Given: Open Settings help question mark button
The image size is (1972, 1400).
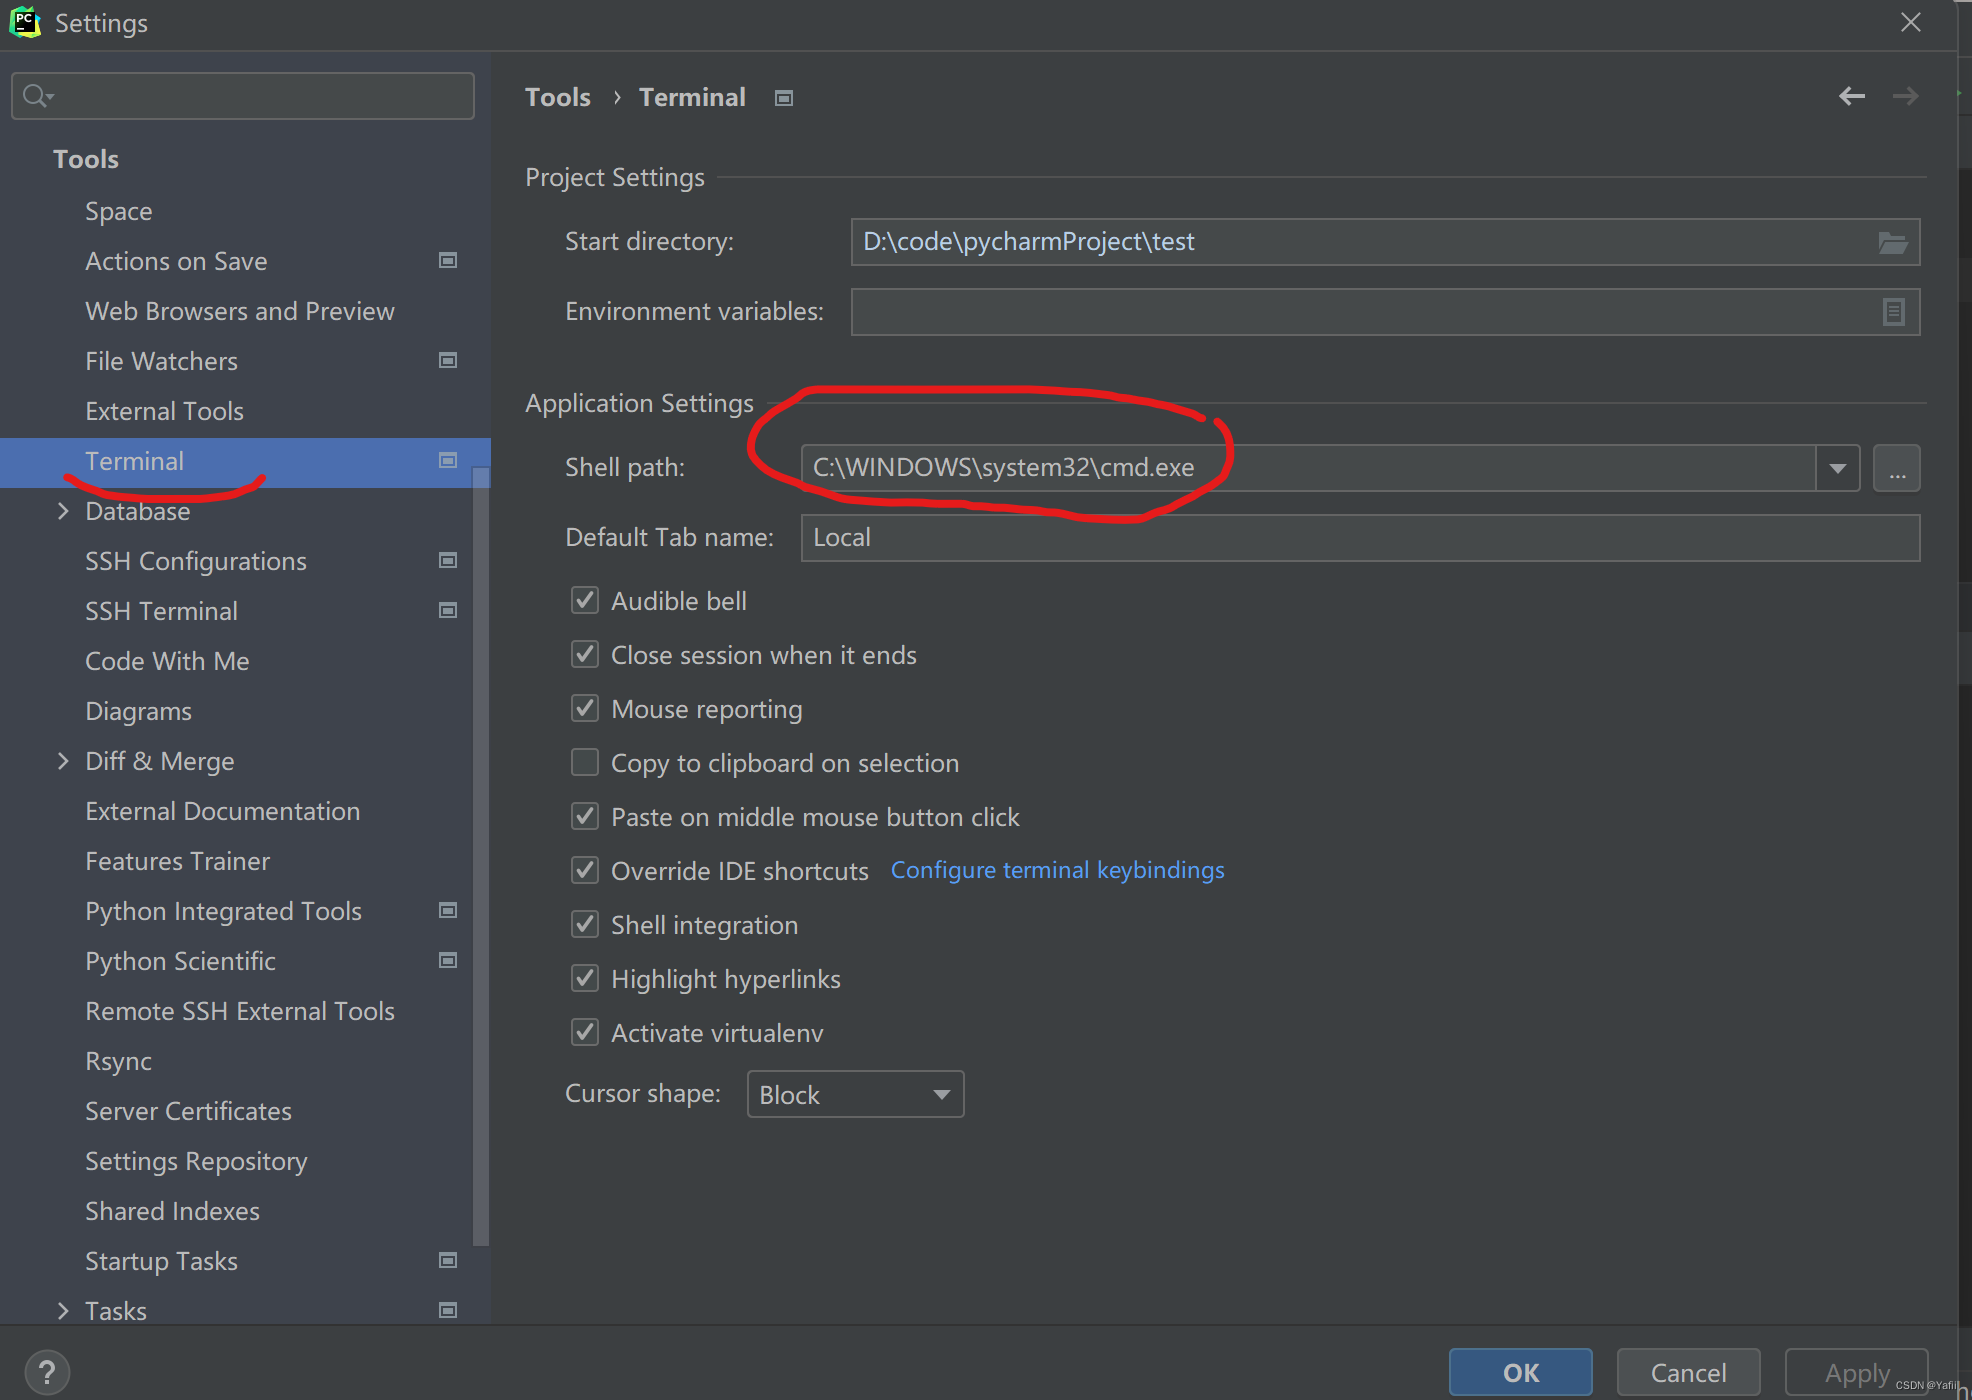Looking at the screenshot, I should 47,1372.
